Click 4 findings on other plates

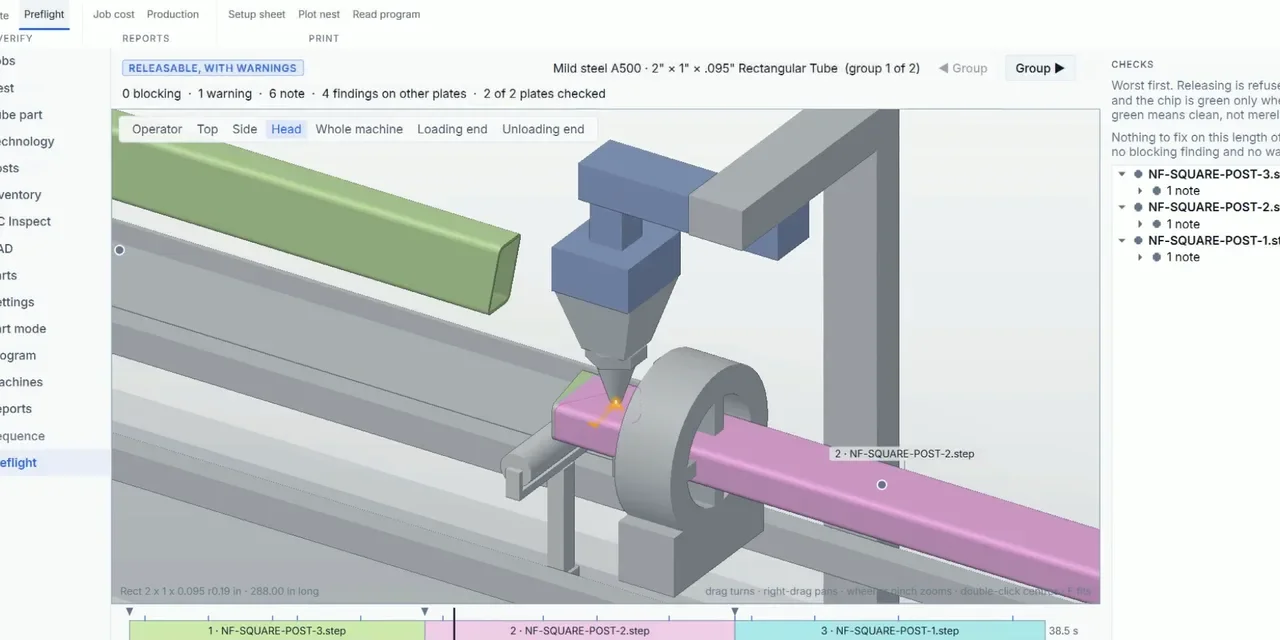pyautogui.click(x=394, y=94)
